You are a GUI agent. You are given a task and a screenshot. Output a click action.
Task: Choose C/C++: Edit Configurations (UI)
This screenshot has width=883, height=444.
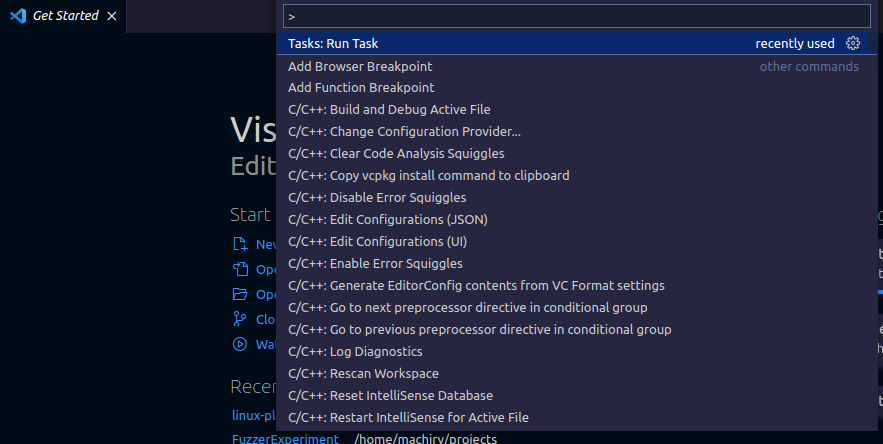point(577,242)
